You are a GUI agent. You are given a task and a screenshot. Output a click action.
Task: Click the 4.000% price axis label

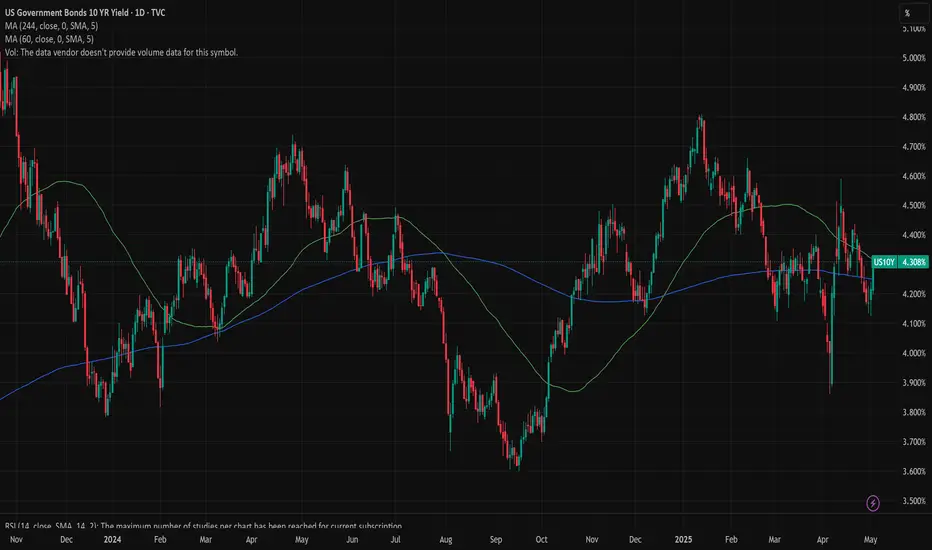(x=914, y=353)
